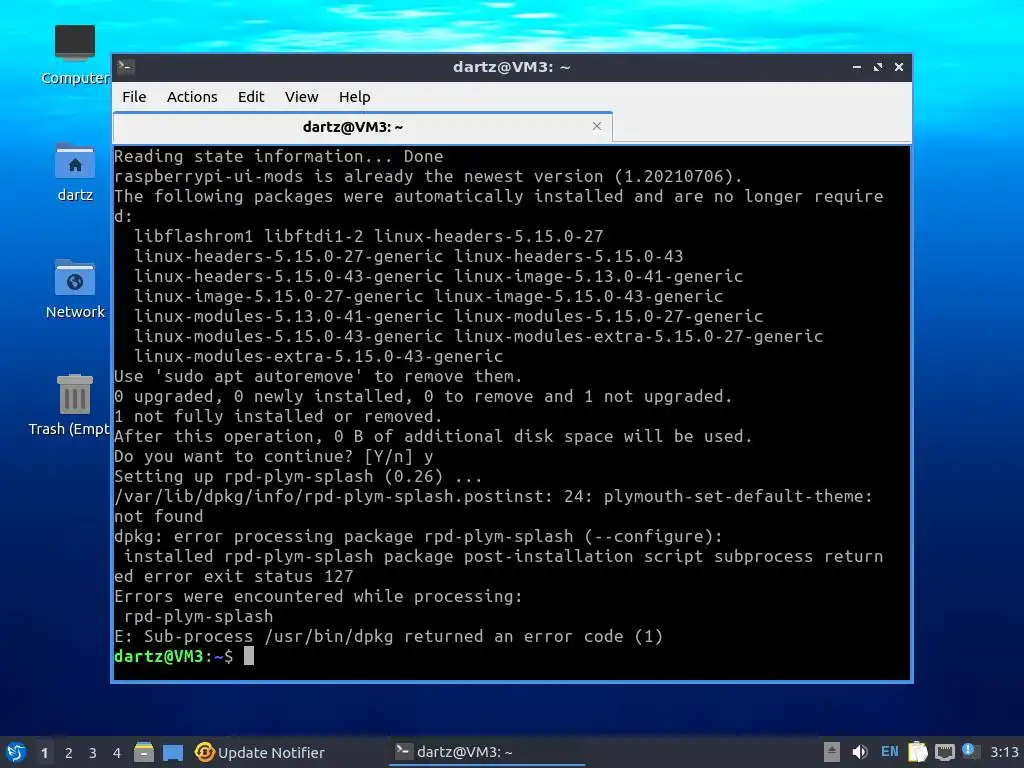The width and height of the screenshot is (1024, 768).
Task: Click the show desktop panel icon
Action: coord(173,752)
